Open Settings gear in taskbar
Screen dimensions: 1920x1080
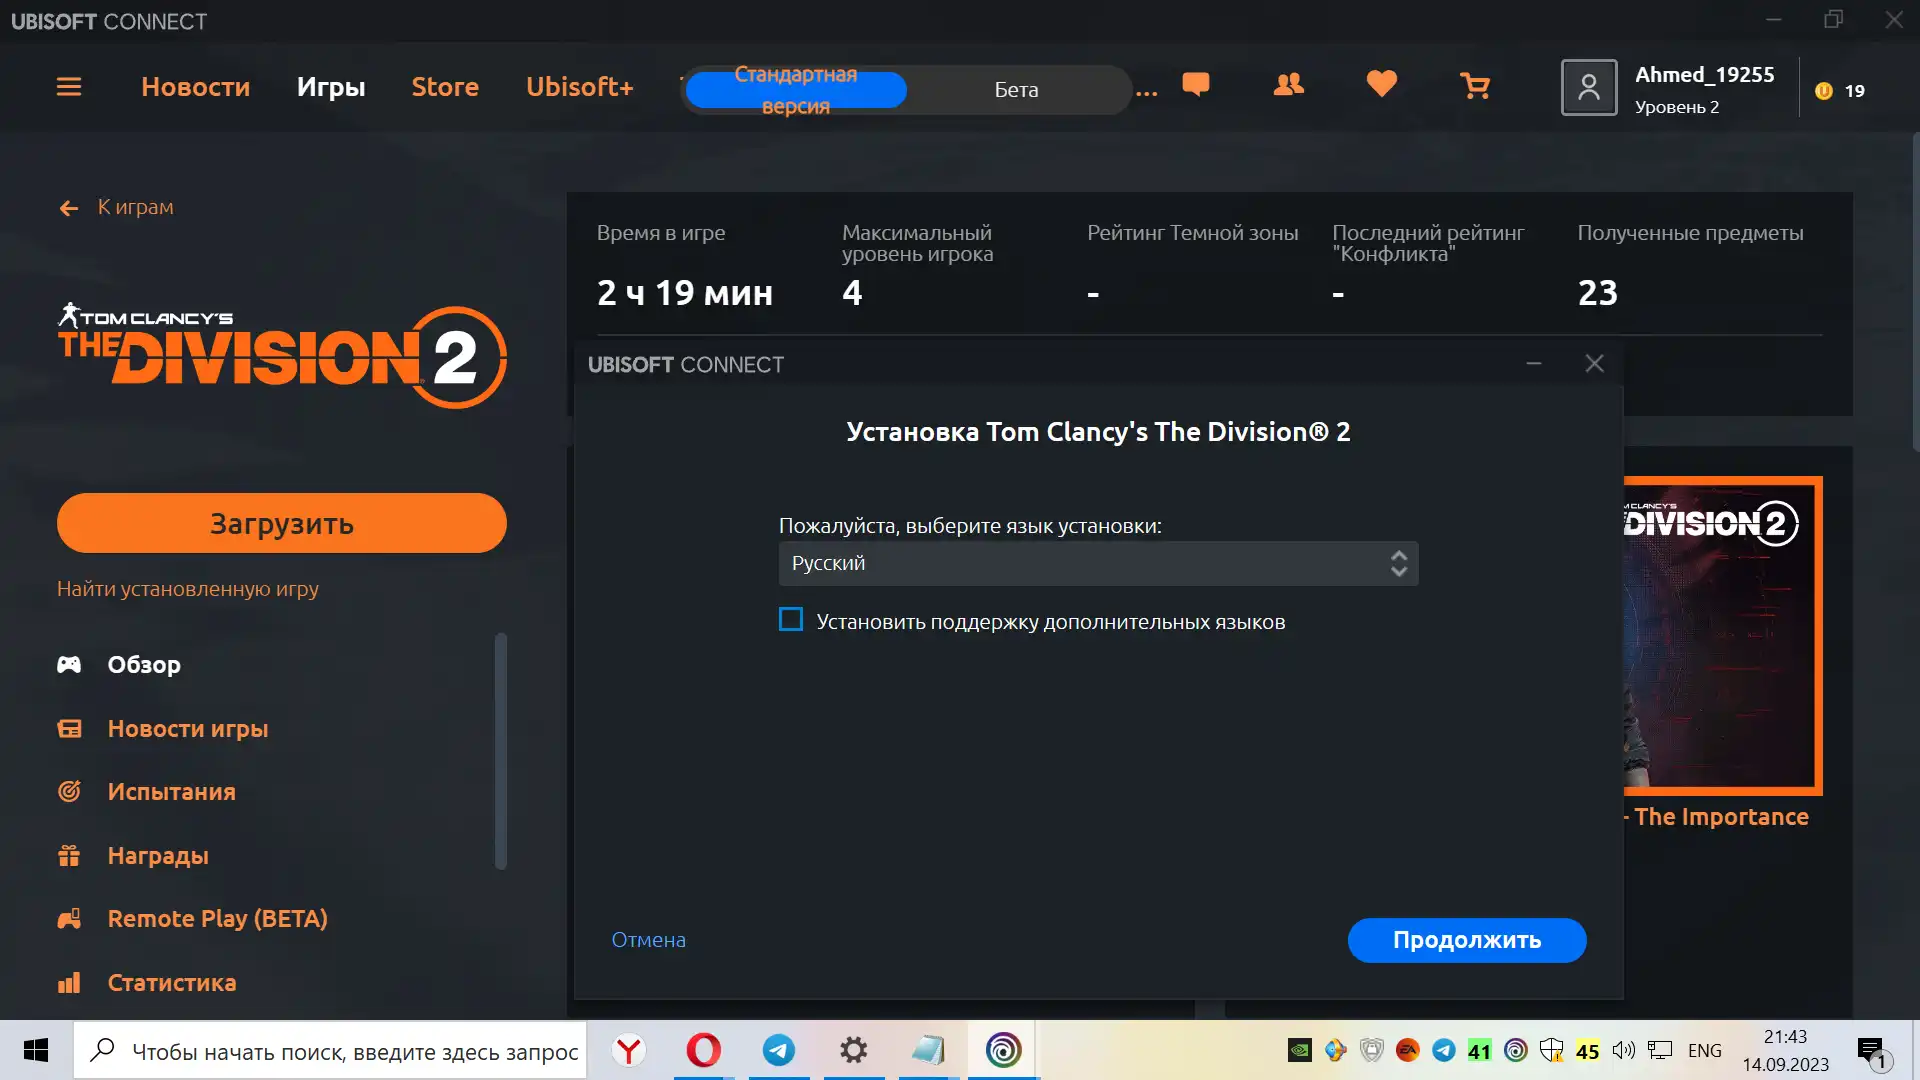tap(854, 1050)
